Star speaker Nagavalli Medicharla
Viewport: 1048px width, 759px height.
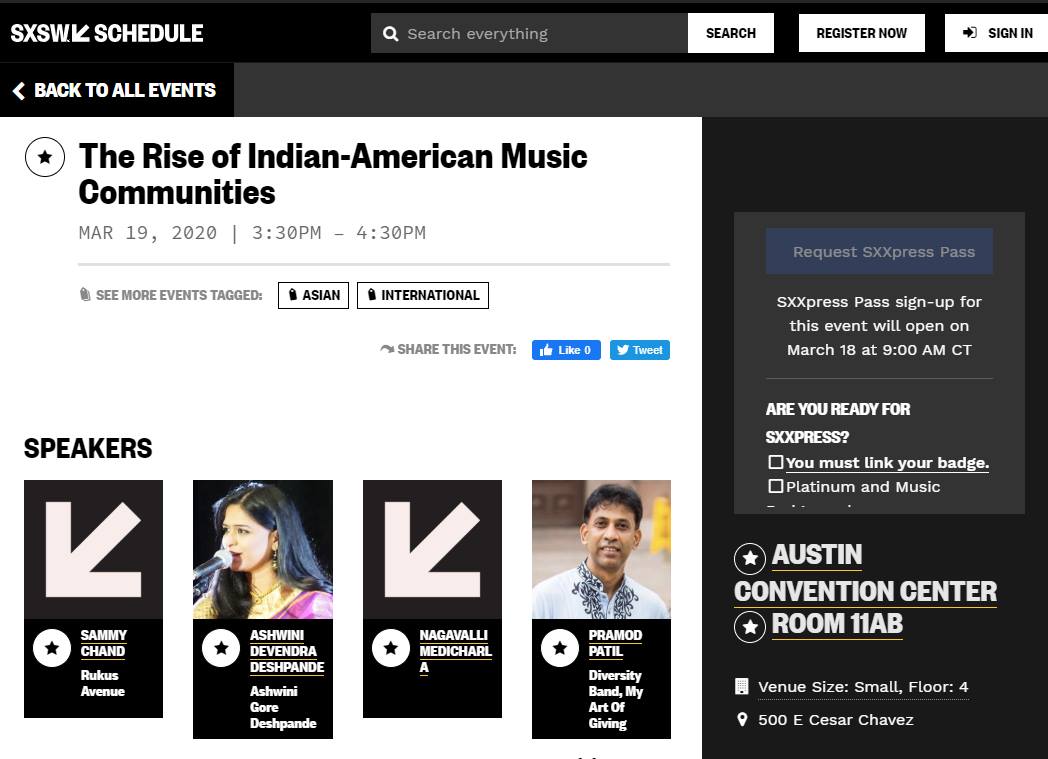tap(391, 648)
